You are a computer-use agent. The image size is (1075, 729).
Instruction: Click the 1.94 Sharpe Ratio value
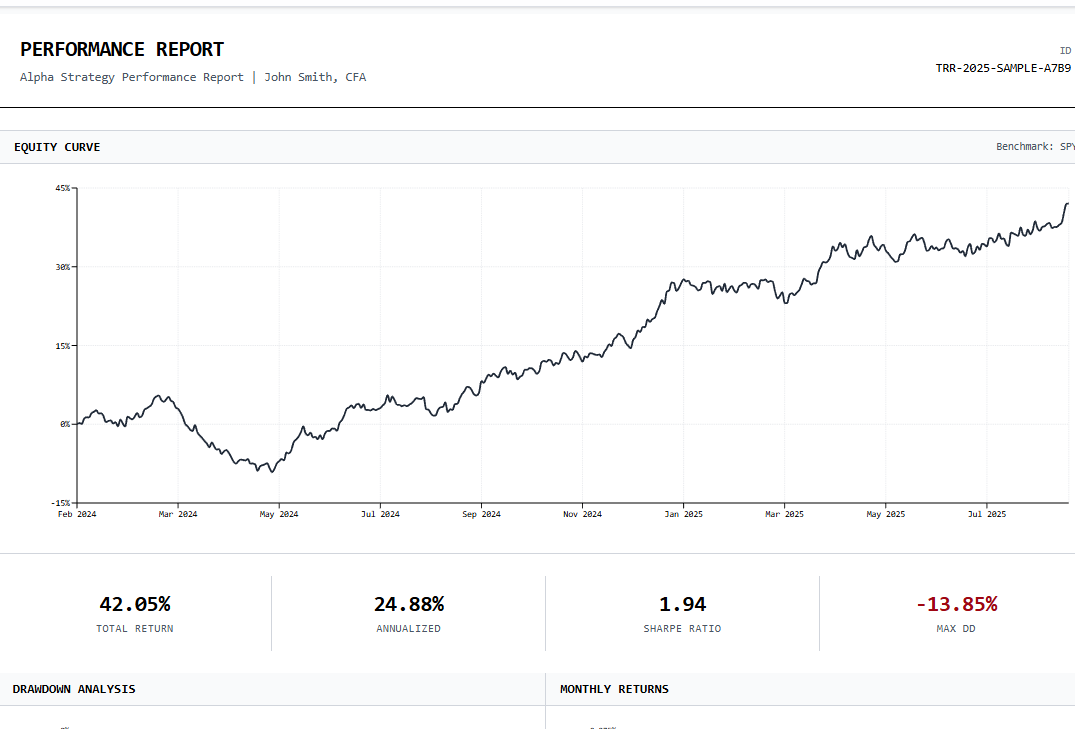point(682,604)
